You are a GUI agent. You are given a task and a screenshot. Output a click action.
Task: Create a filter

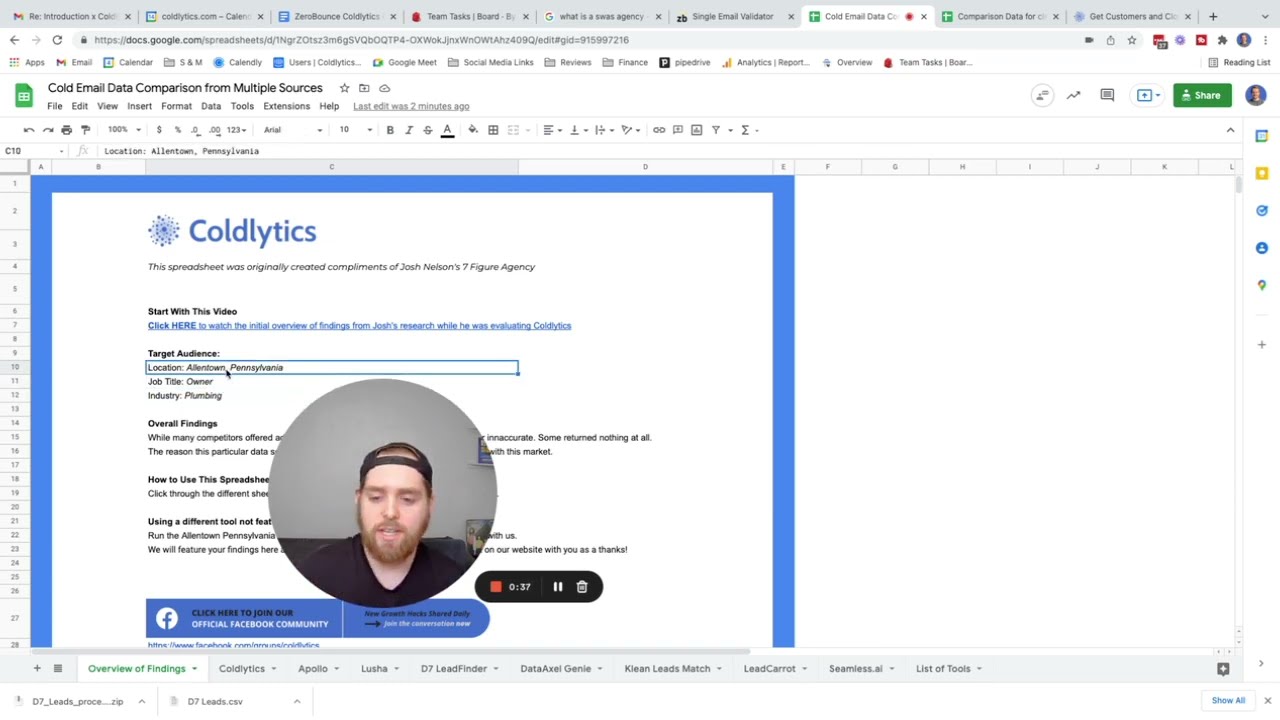click(x=716, y=130)
